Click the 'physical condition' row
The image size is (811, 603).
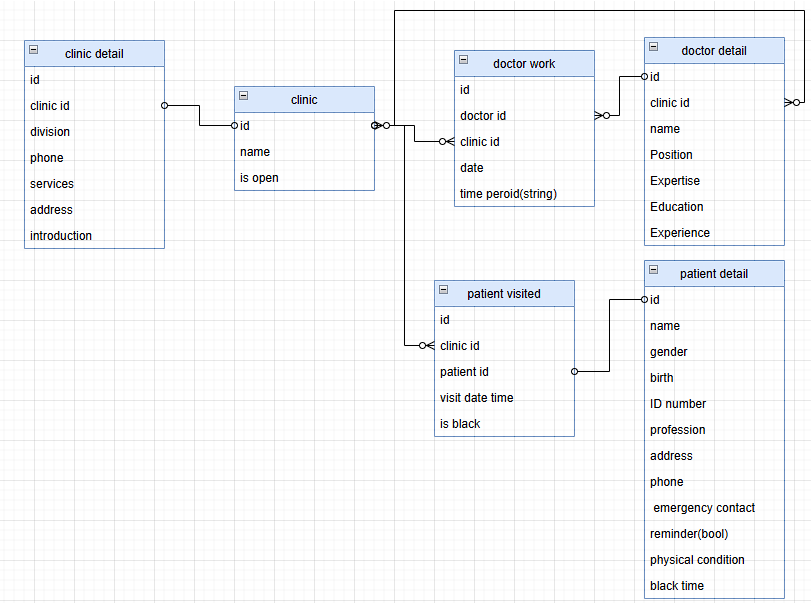point(697,560)
